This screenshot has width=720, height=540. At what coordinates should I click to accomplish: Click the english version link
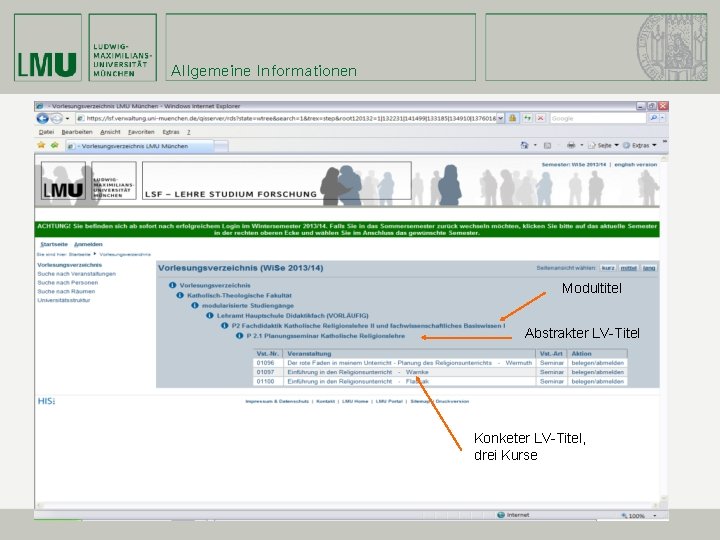[x=636, y=164]
